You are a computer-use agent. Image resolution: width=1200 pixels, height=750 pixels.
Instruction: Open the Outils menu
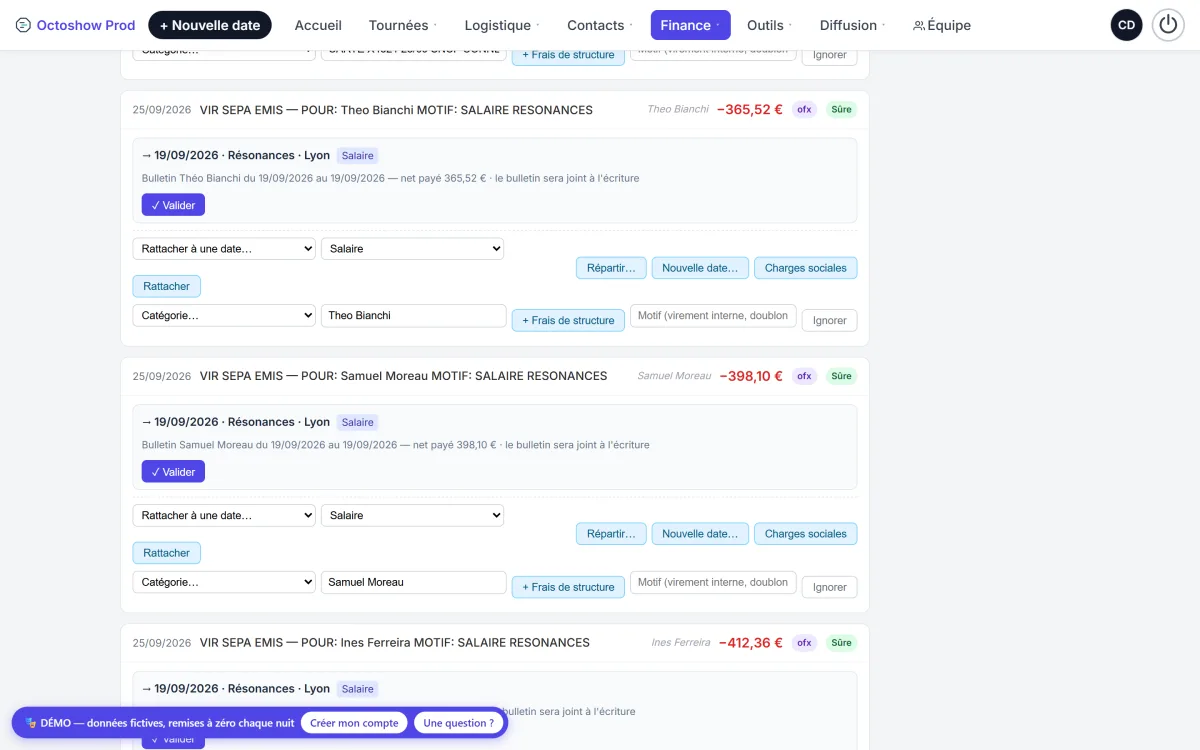769,25
